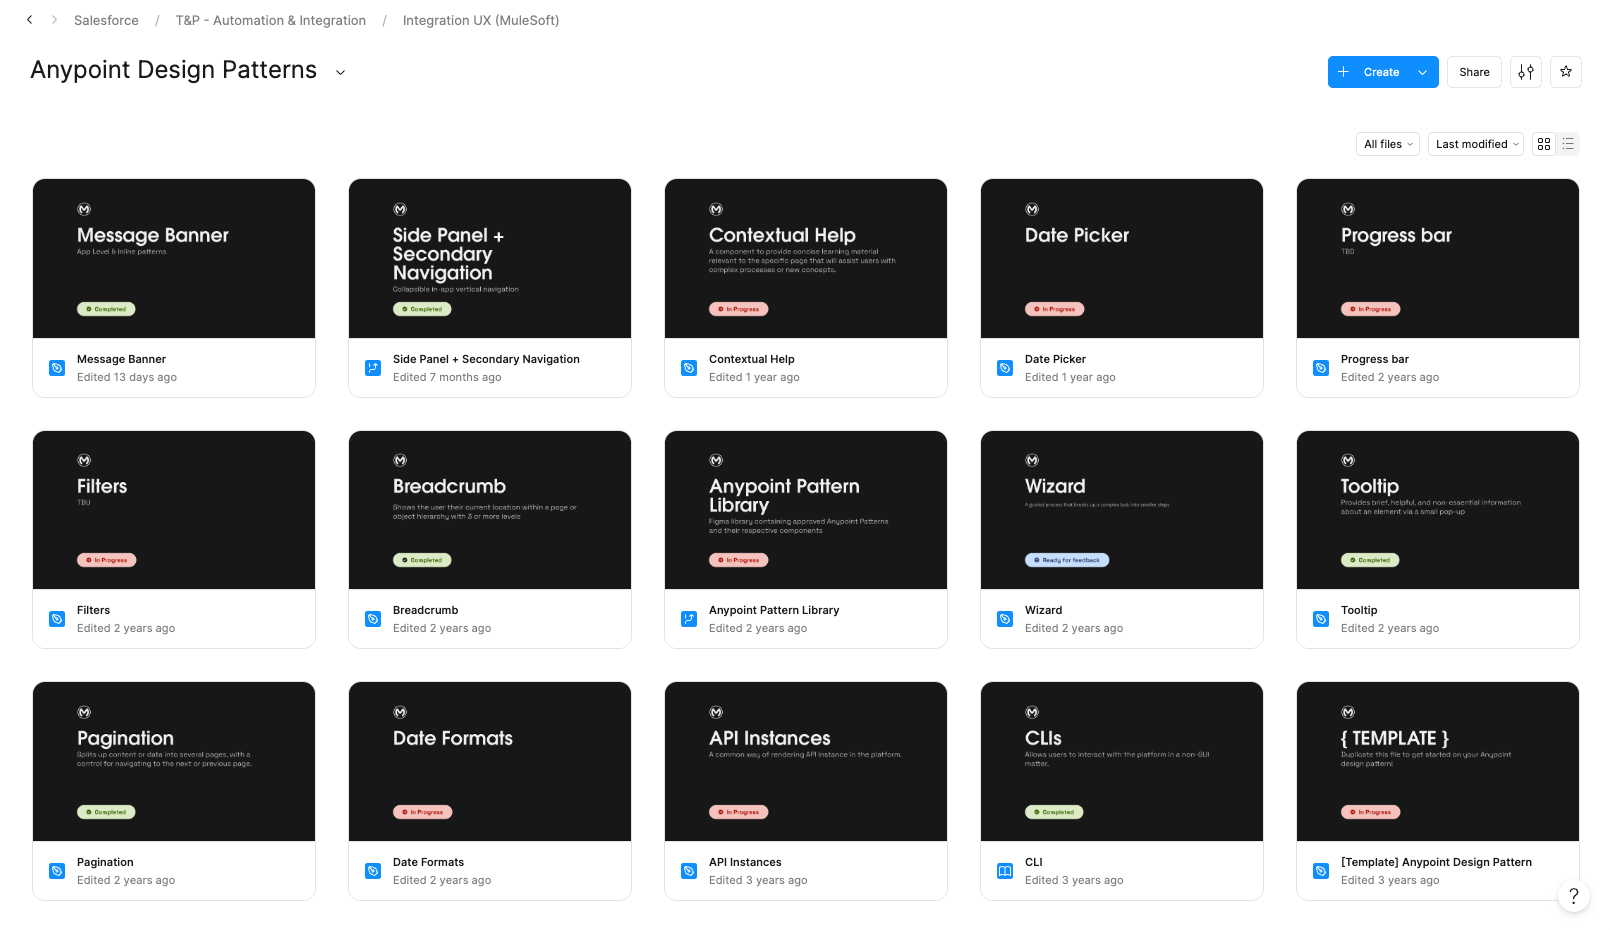Open the CLIs thumbnail
Screen dimensions: 1610x930
click(1122, 762)
